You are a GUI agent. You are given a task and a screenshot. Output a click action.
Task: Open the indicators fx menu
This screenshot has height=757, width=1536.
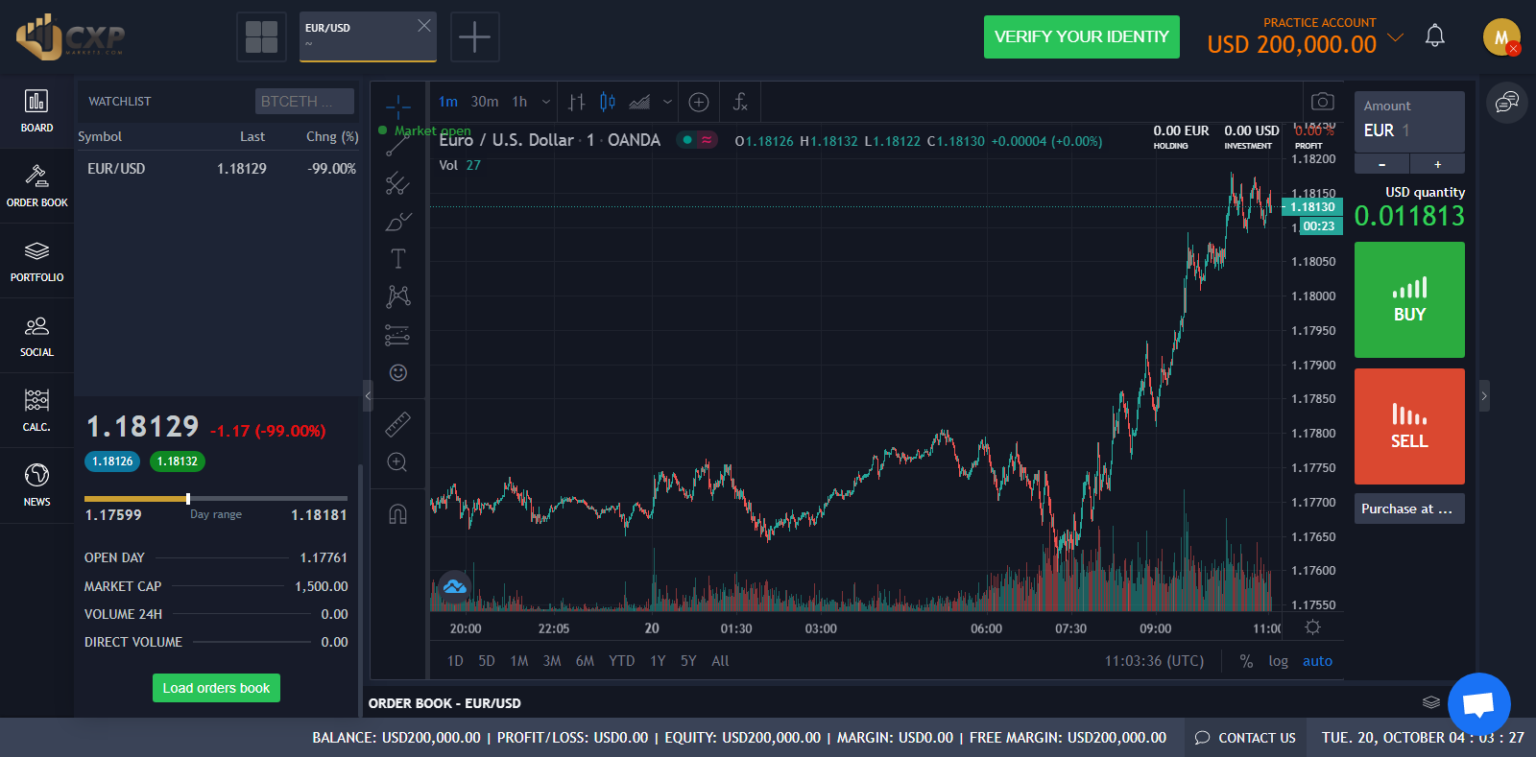[740, 101]
